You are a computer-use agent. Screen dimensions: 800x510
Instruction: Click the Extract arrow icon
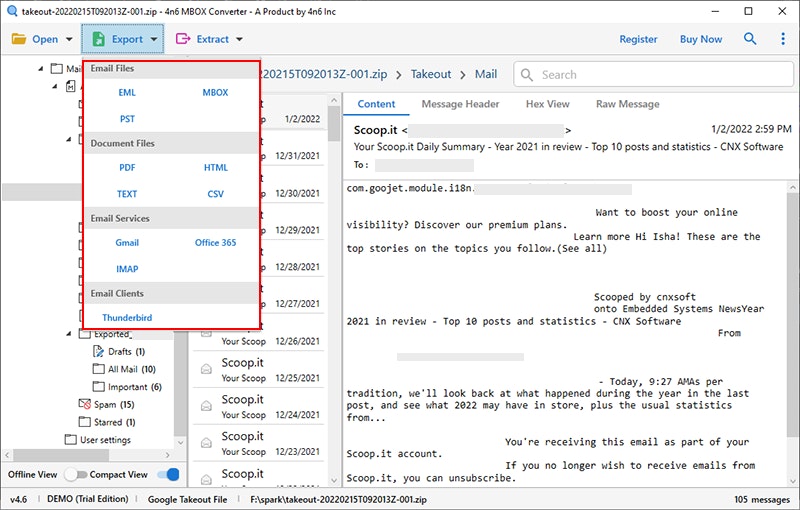click(x=183, y=39)
